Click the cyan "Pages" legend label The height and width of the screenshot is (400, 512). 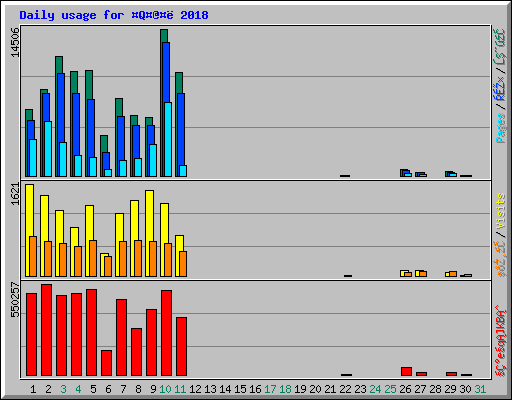tap(500, 128)
